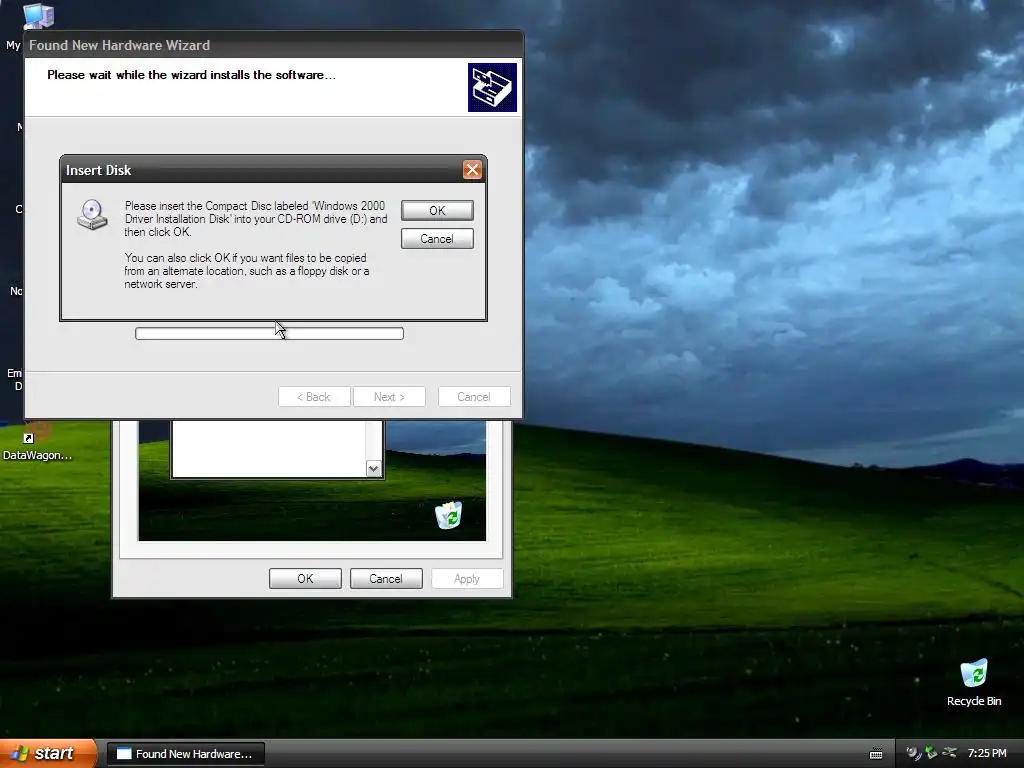The image size is (1024, 768).
Task: Click the new hardware tray icon
Action: [913, 753]
